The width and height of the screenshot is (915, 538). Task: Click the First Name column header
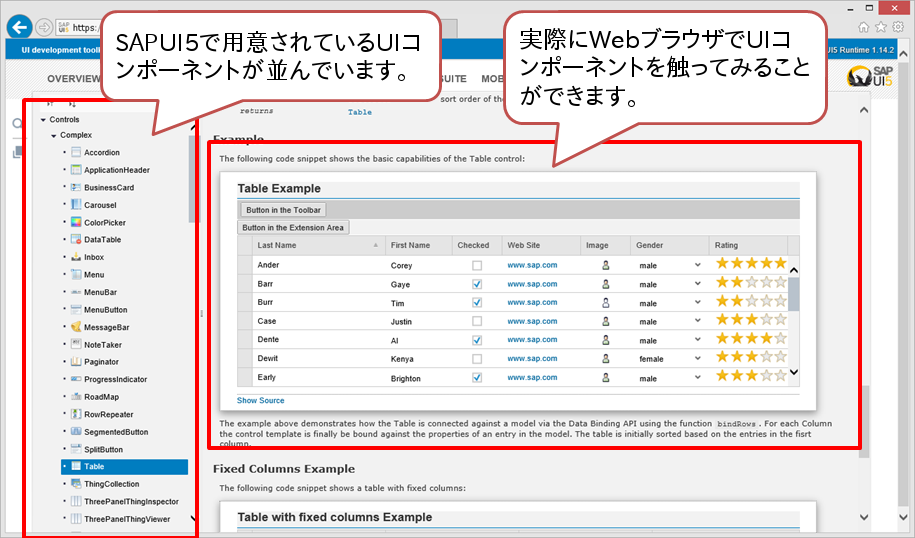418,245
